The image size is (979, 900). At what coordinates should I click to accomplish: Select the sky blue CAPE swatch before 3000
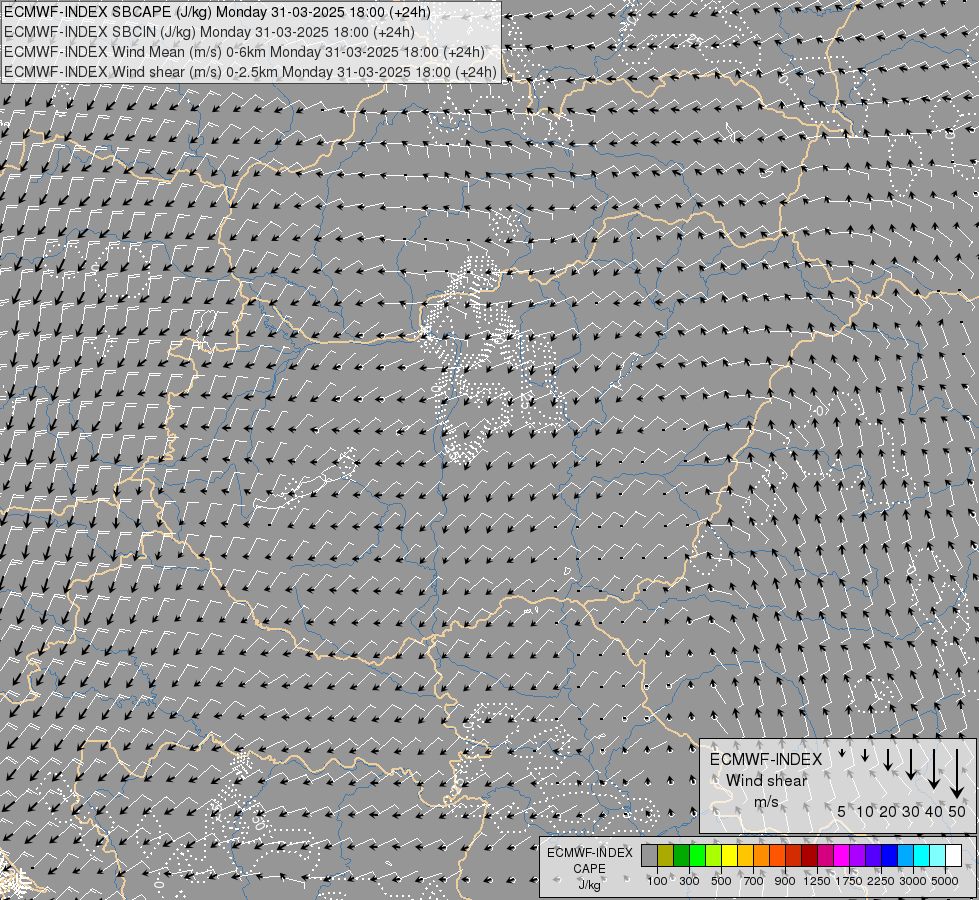pos(905,855)
